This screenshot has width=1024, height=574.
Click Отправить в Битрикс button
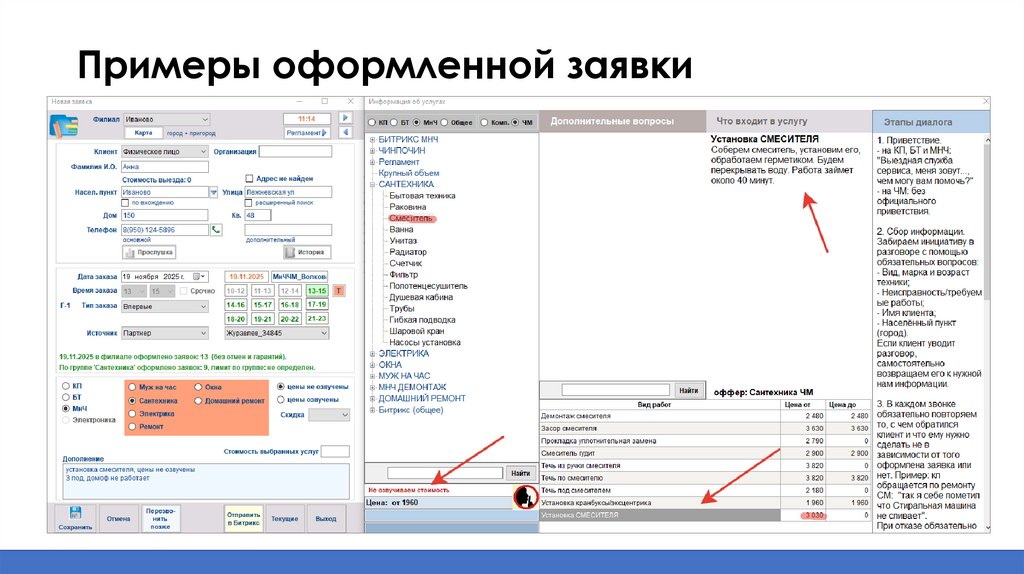point(244,518)
